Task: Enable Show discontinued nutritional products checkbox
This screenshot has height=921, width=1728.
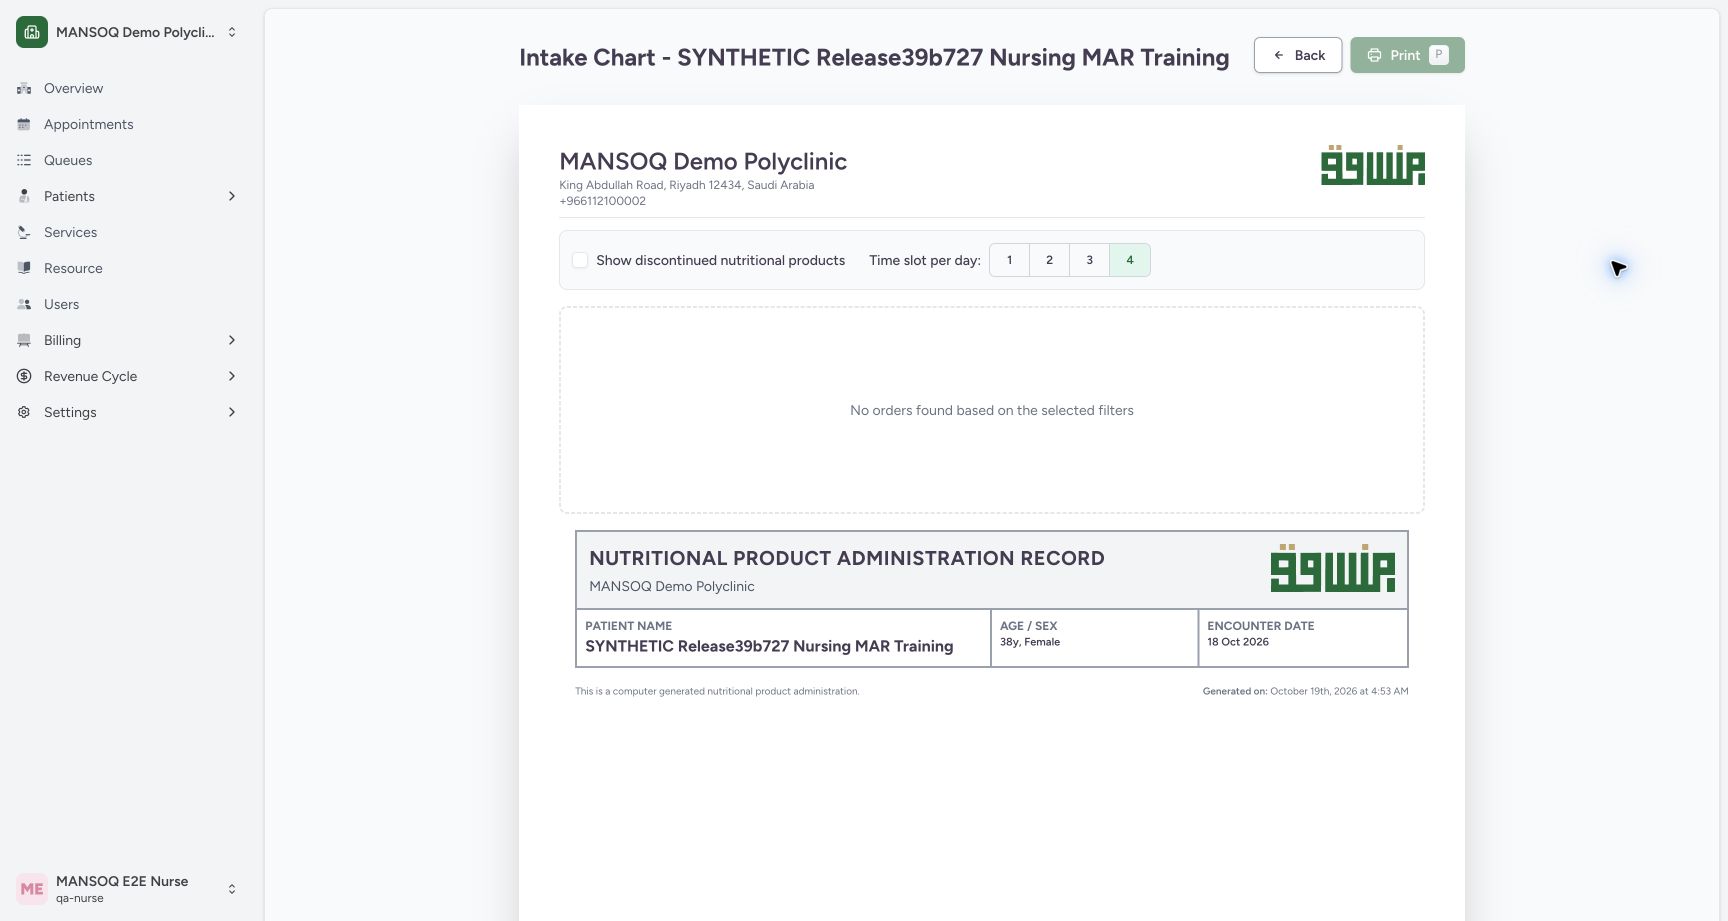Action: (580, 260)
